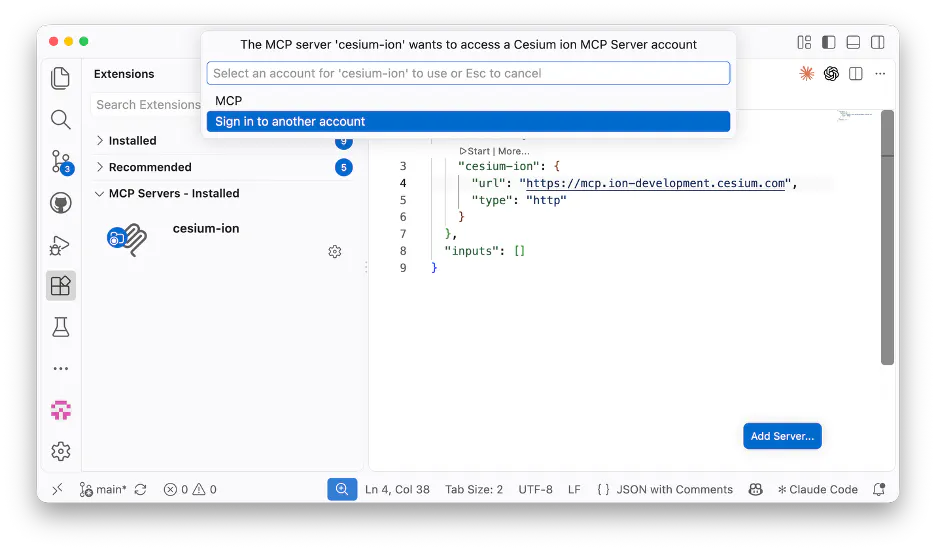
Task: Open Run and Debug view
Action: (60, 245)
